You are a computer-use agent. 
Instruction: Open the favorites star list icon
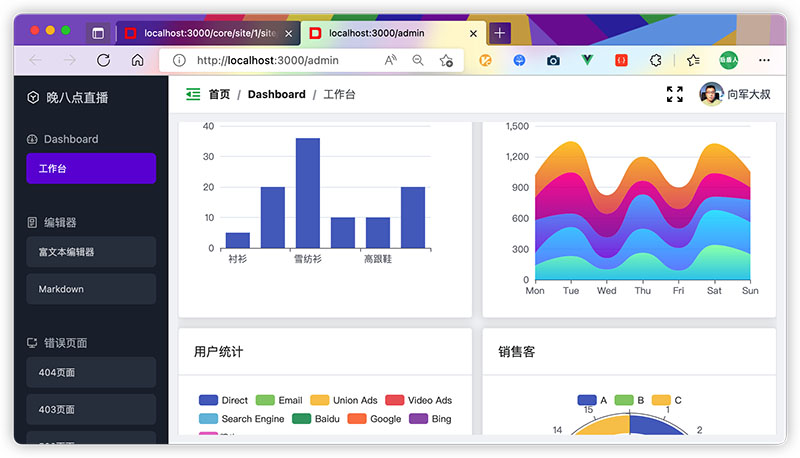coord(693,61)
